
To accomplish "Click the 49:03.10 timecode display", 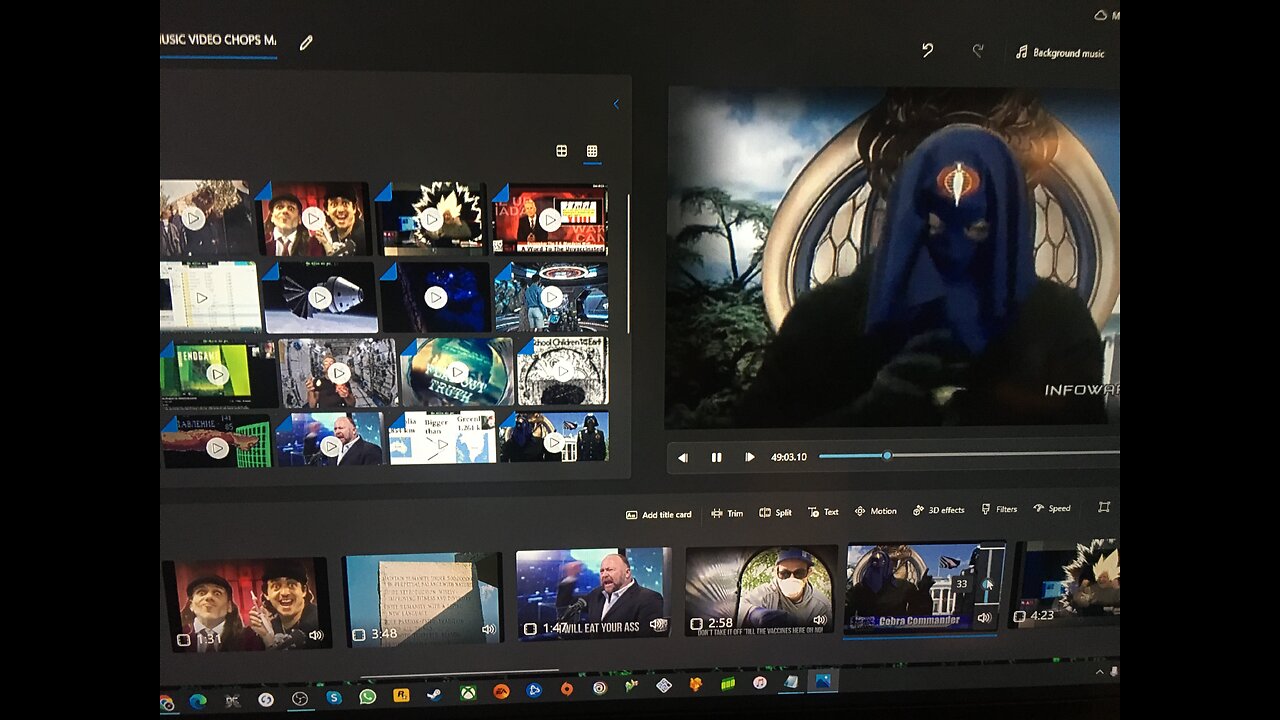I will [788, 457].
